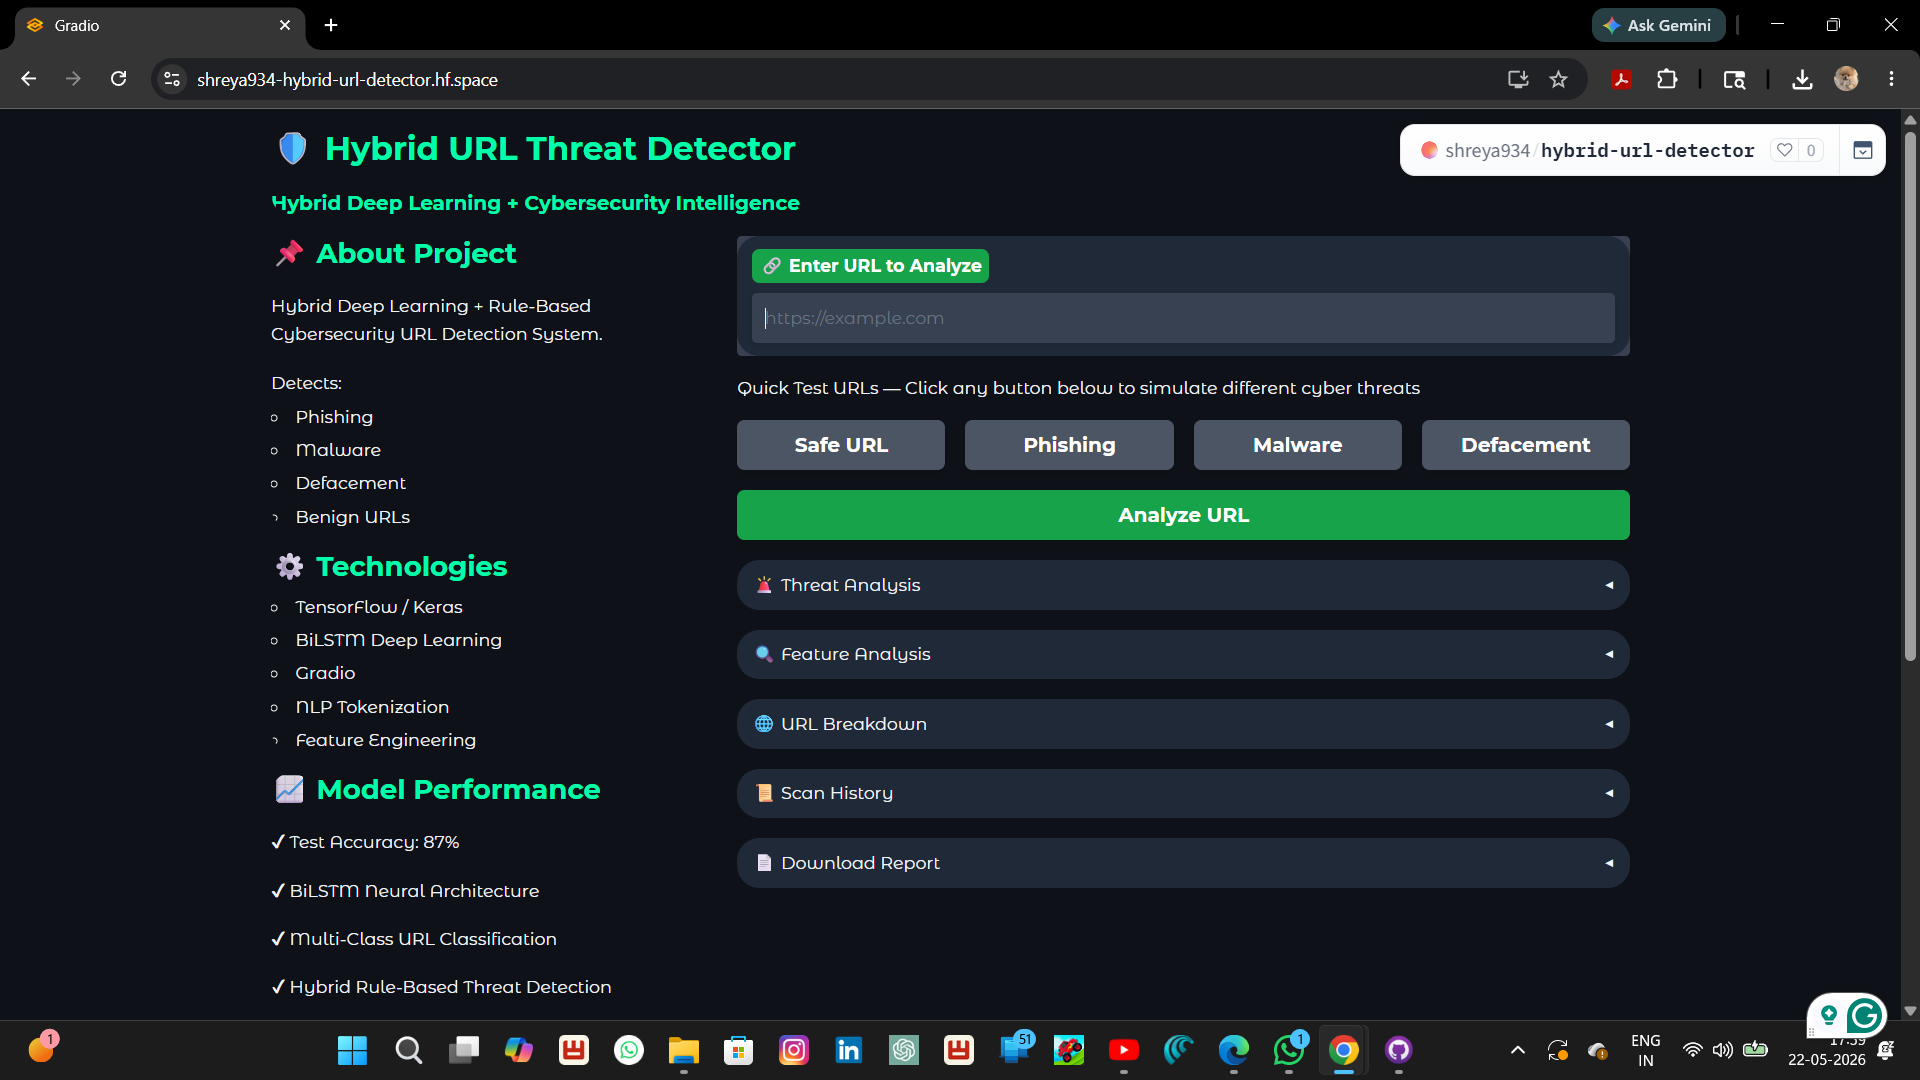
Task: Like the Space with the heart icon
Action: coord(1785,150)
